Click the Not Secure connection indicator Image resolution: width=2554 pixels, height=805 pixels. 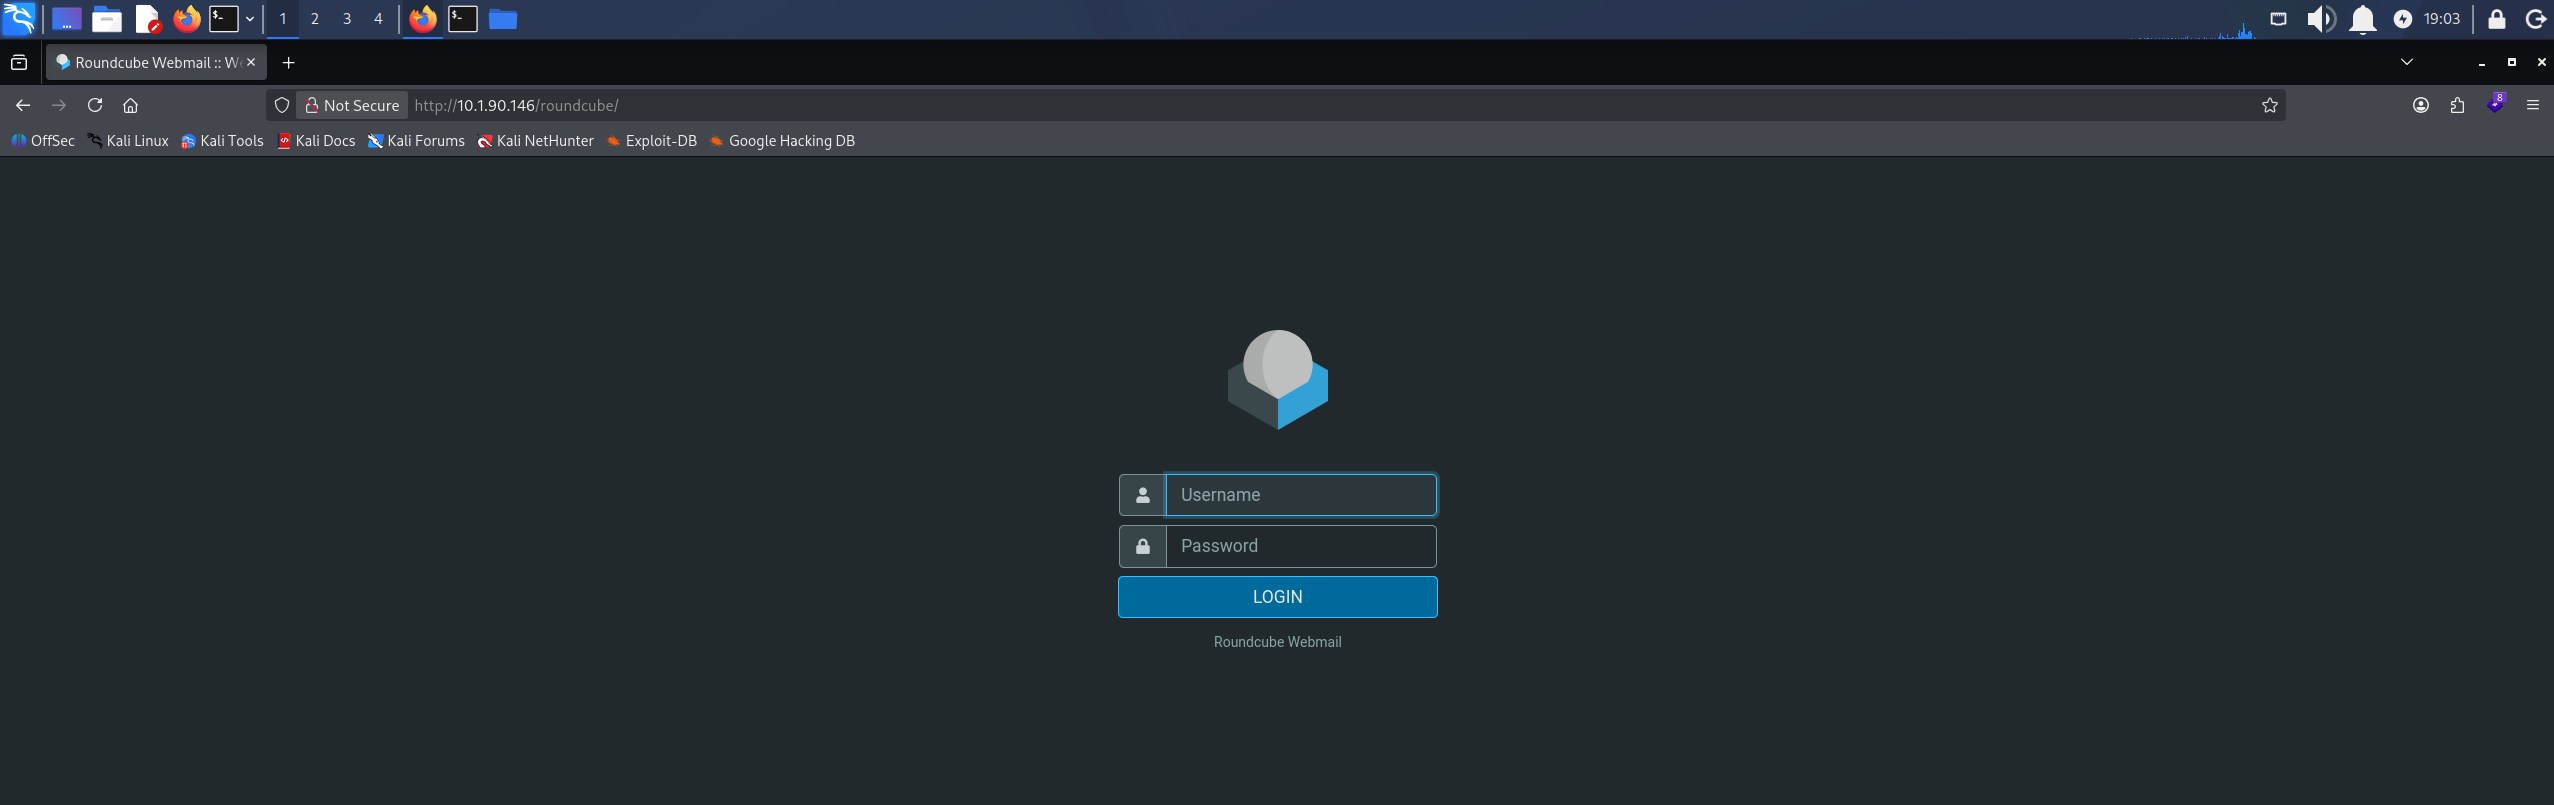tap(352, 105)
